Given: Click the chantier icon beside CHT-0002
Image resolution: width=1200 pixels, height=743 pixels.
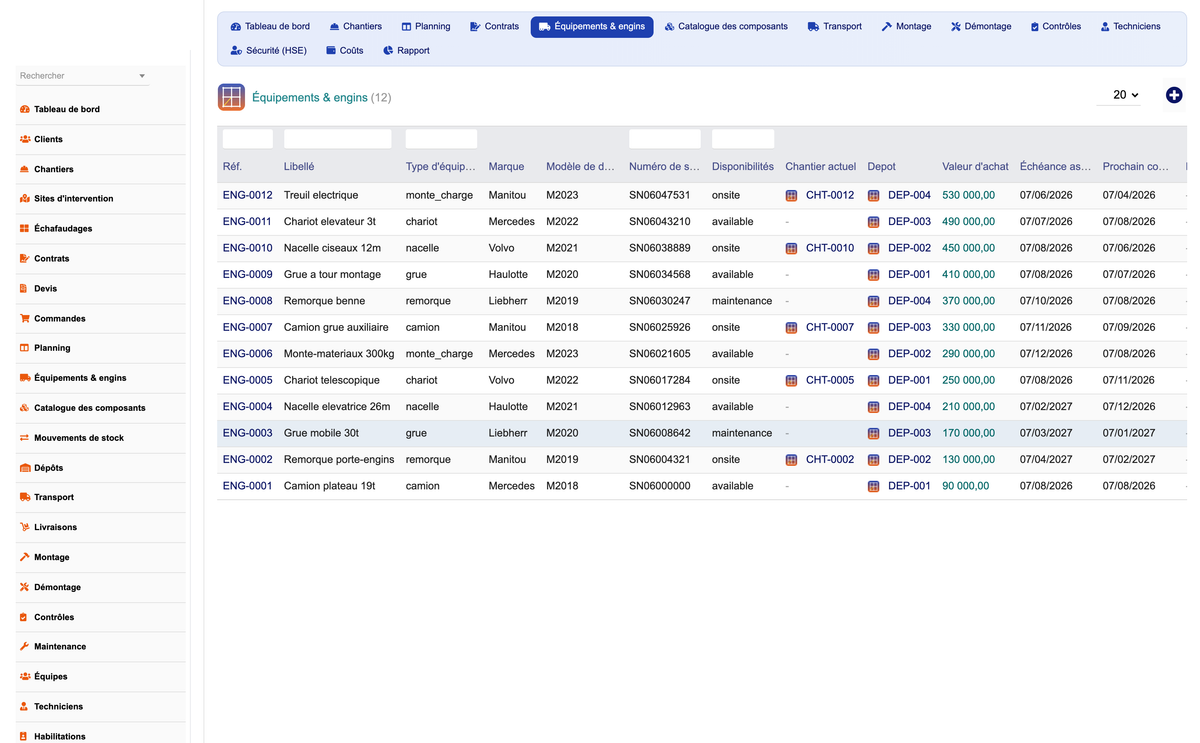Looking at the screenshot, I should coord(791,460).
